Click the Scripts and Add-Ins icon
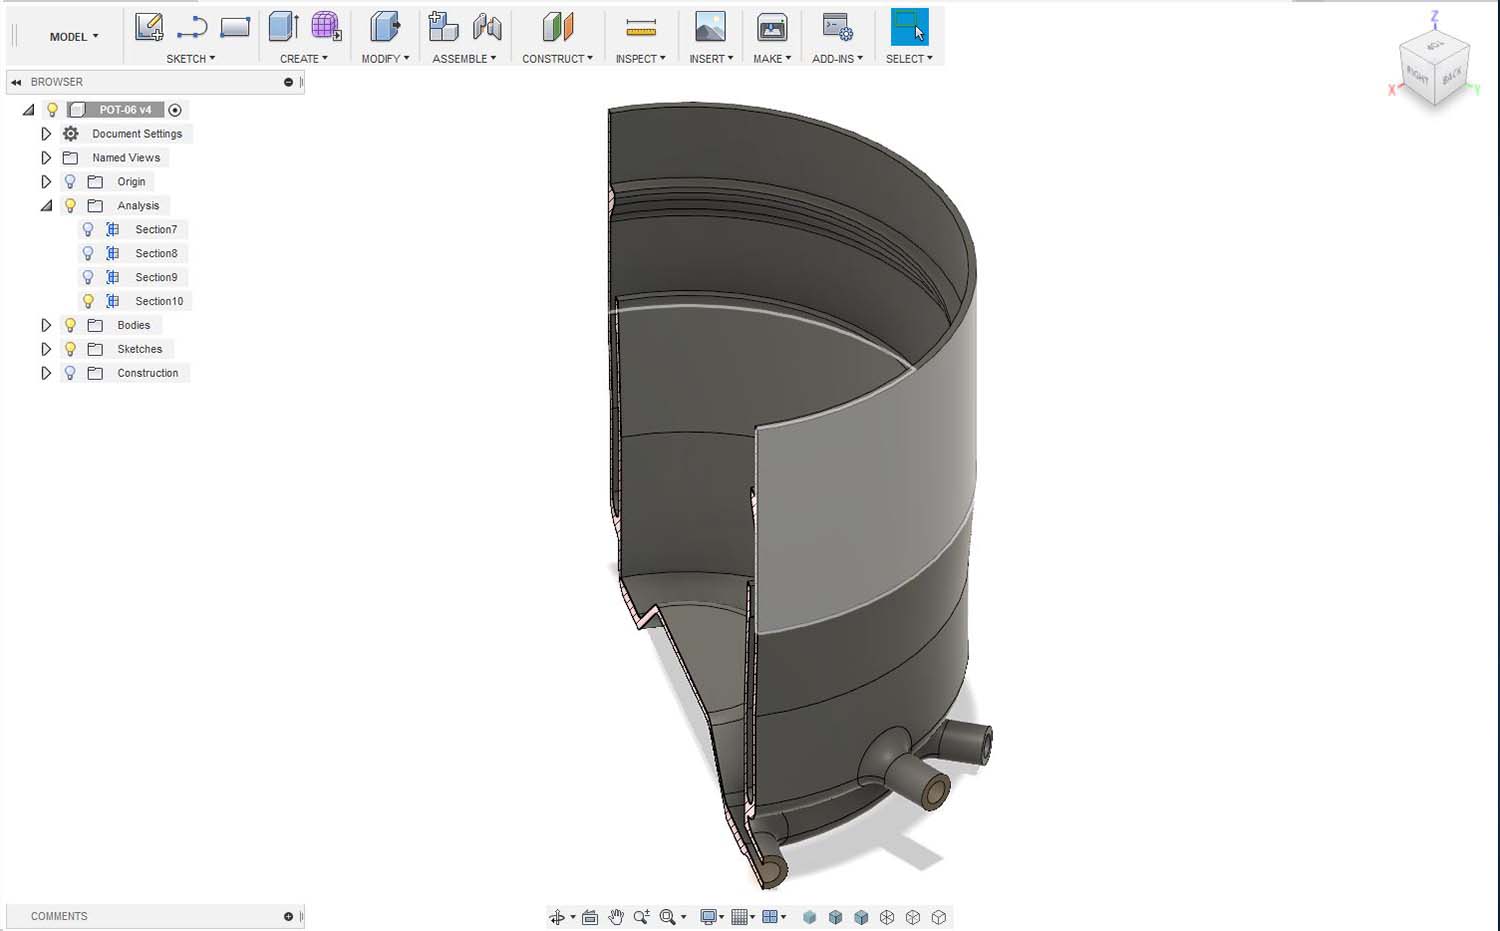The image size is (1500, 931). 837,27
